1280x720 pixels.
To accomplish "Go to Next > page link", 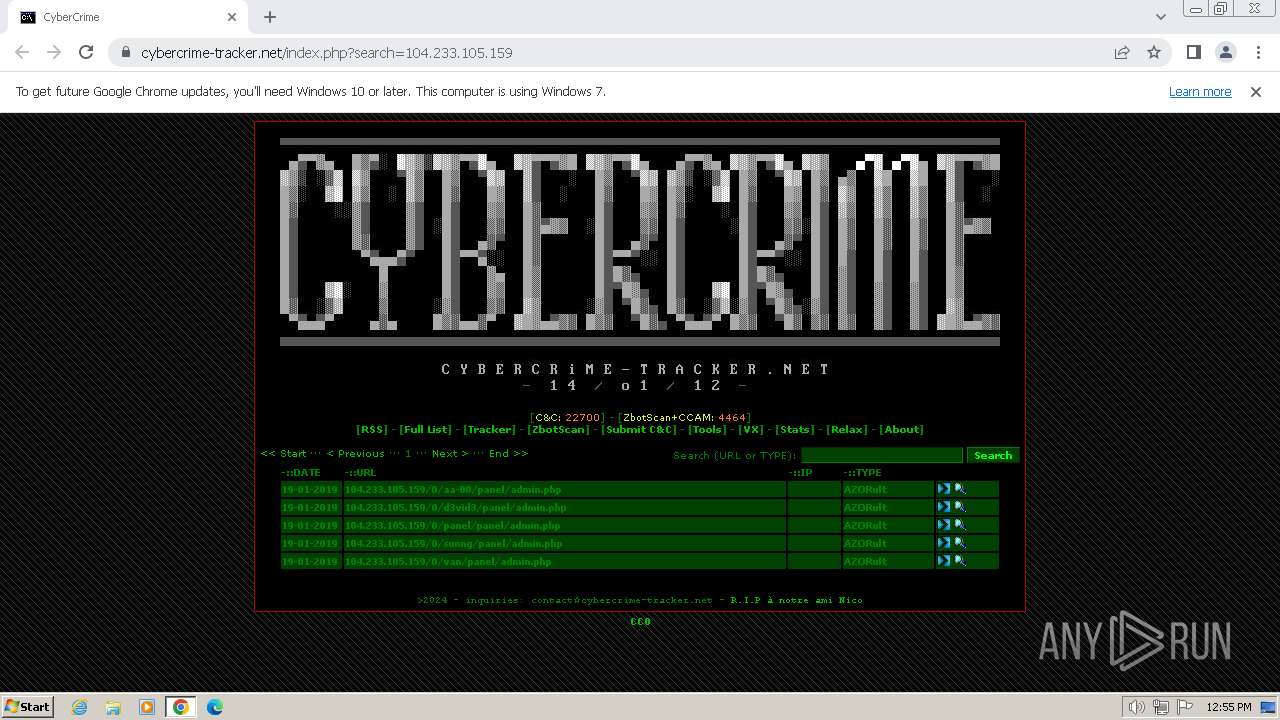I will point(450,453).
